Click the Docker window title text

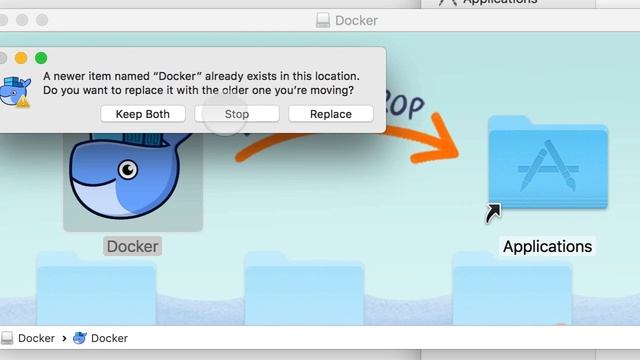(356, 20)
